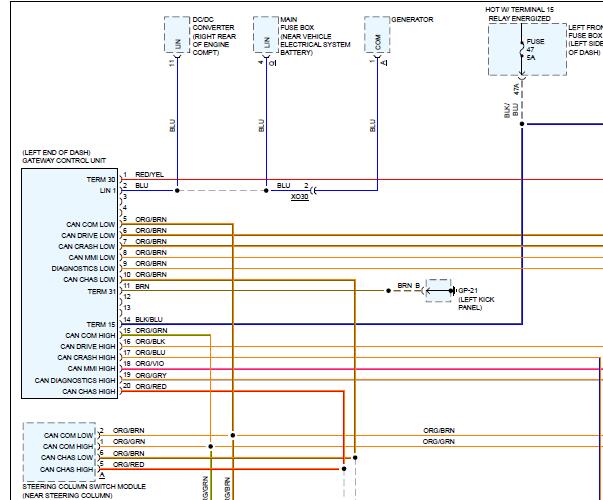
Task: Click BLU wire label at gateway pin 2
Action: click(x=142, y=186)
